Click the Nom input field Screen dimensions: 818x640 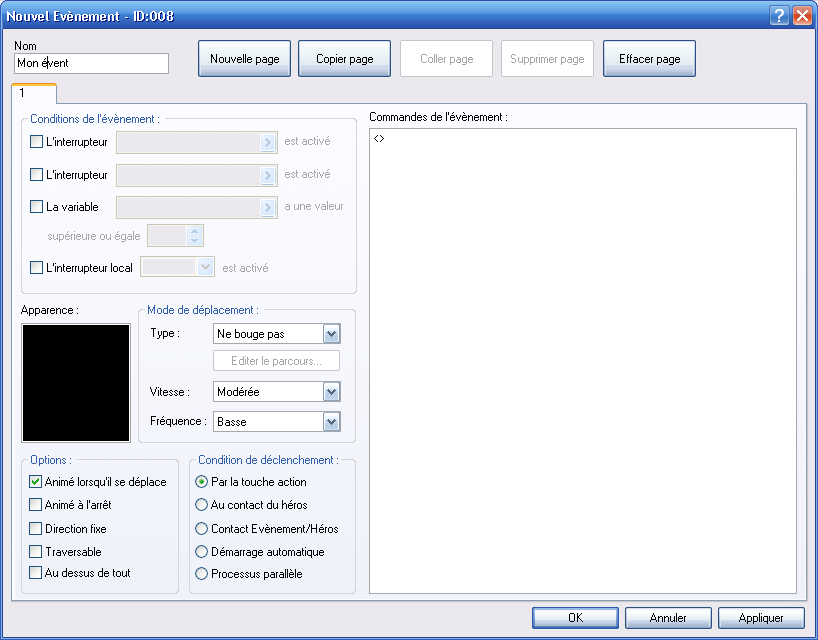click(91, 63)
